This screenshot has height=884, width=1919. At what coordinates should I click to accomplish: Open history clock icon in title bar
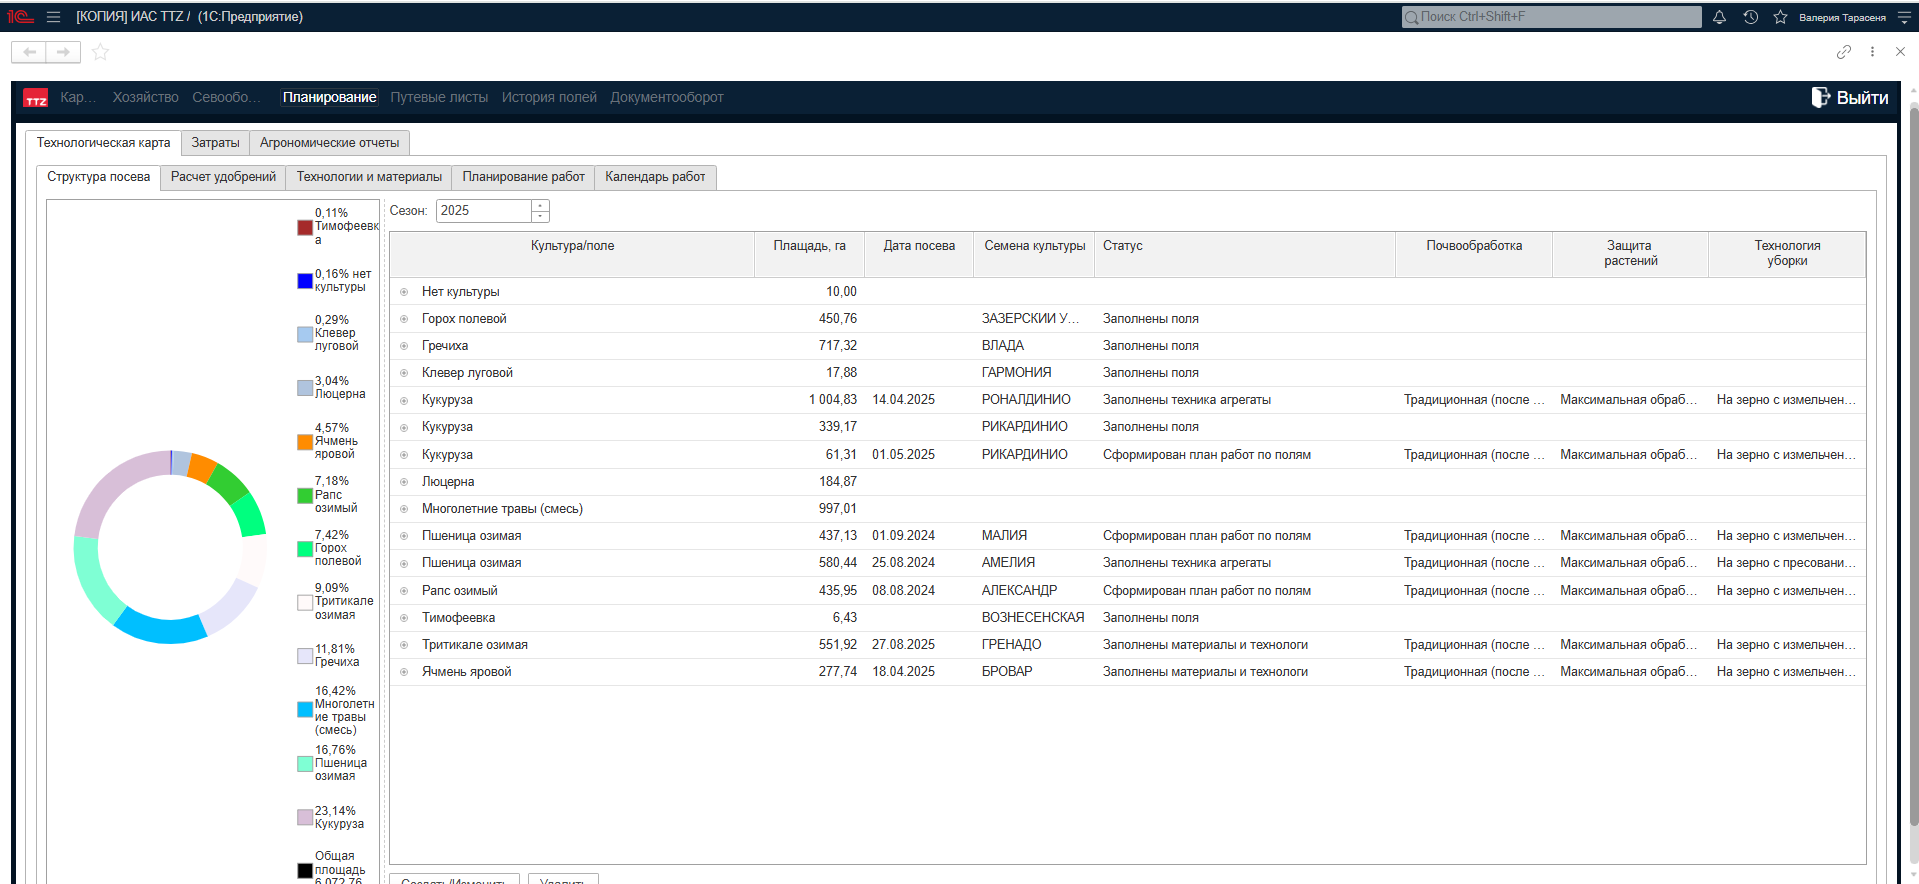click(1750, 17)
